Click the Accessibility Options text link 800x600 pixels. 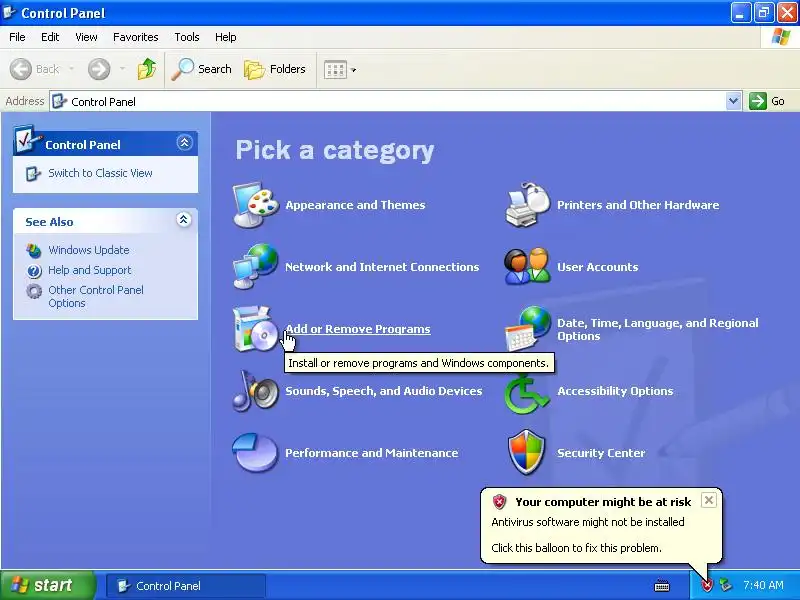[x=615, y=391]
